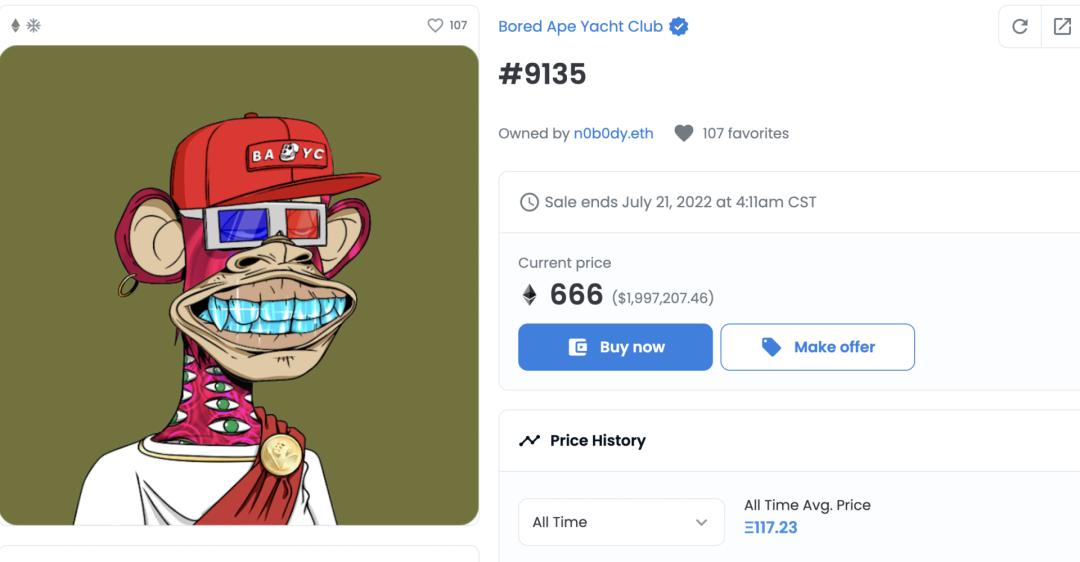This screenshot has height=562, width=1080.
Task: Click the Ethereum diamond icon beside 666
Action: click(x=530, y=295)
